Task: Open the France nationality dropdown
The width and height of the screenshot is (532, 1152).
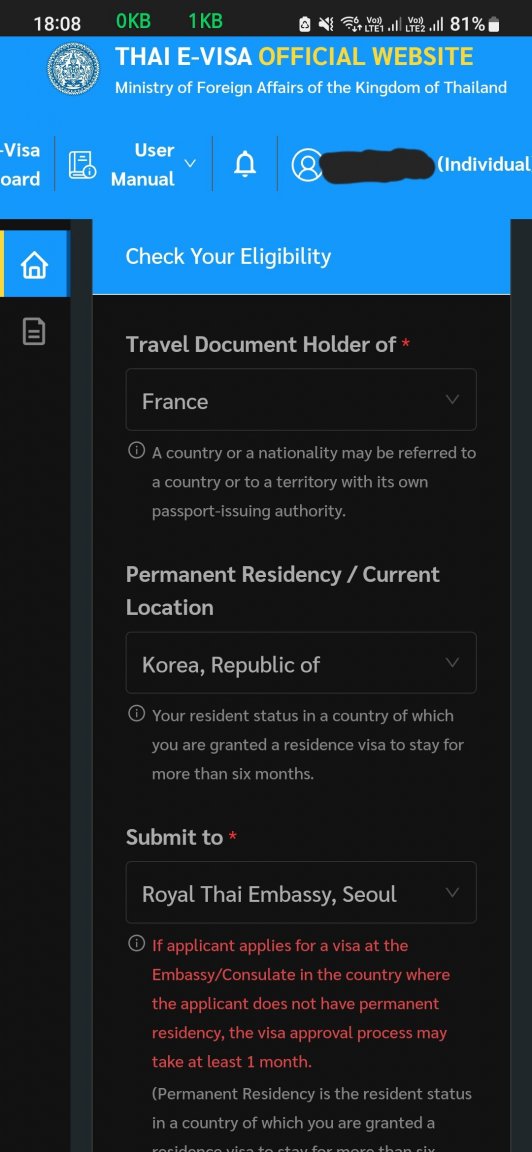Action: pyautogui.click(x=301, y=400)
